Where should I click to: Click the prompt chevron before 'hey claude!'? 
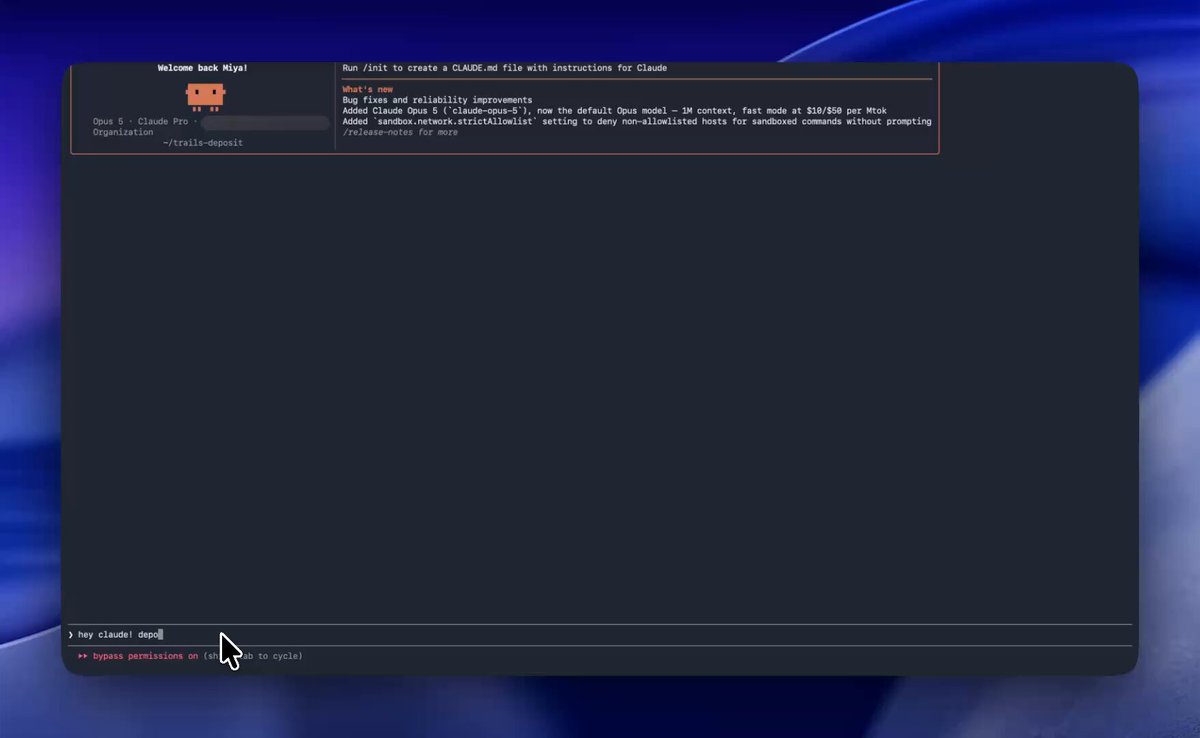(x=71, y=634)
